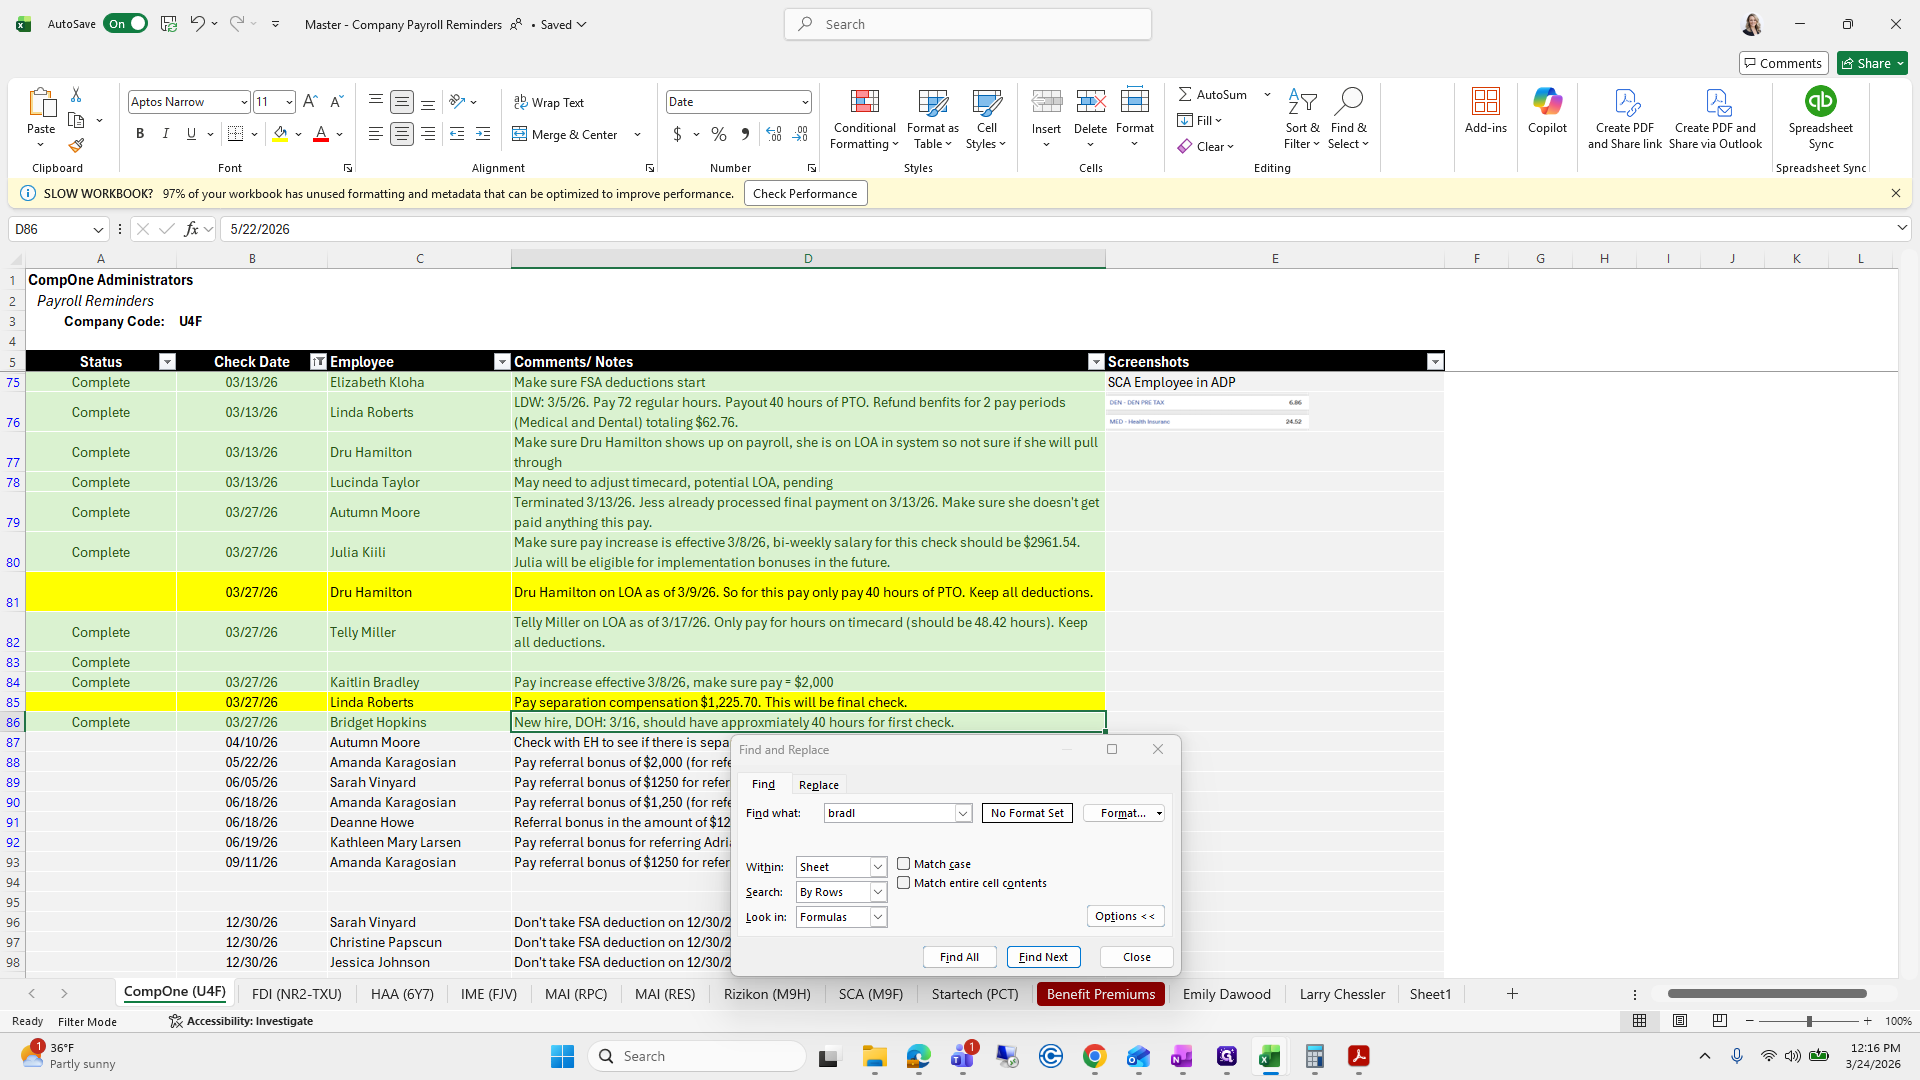Check Match entire cell contents

coord(904,883)
